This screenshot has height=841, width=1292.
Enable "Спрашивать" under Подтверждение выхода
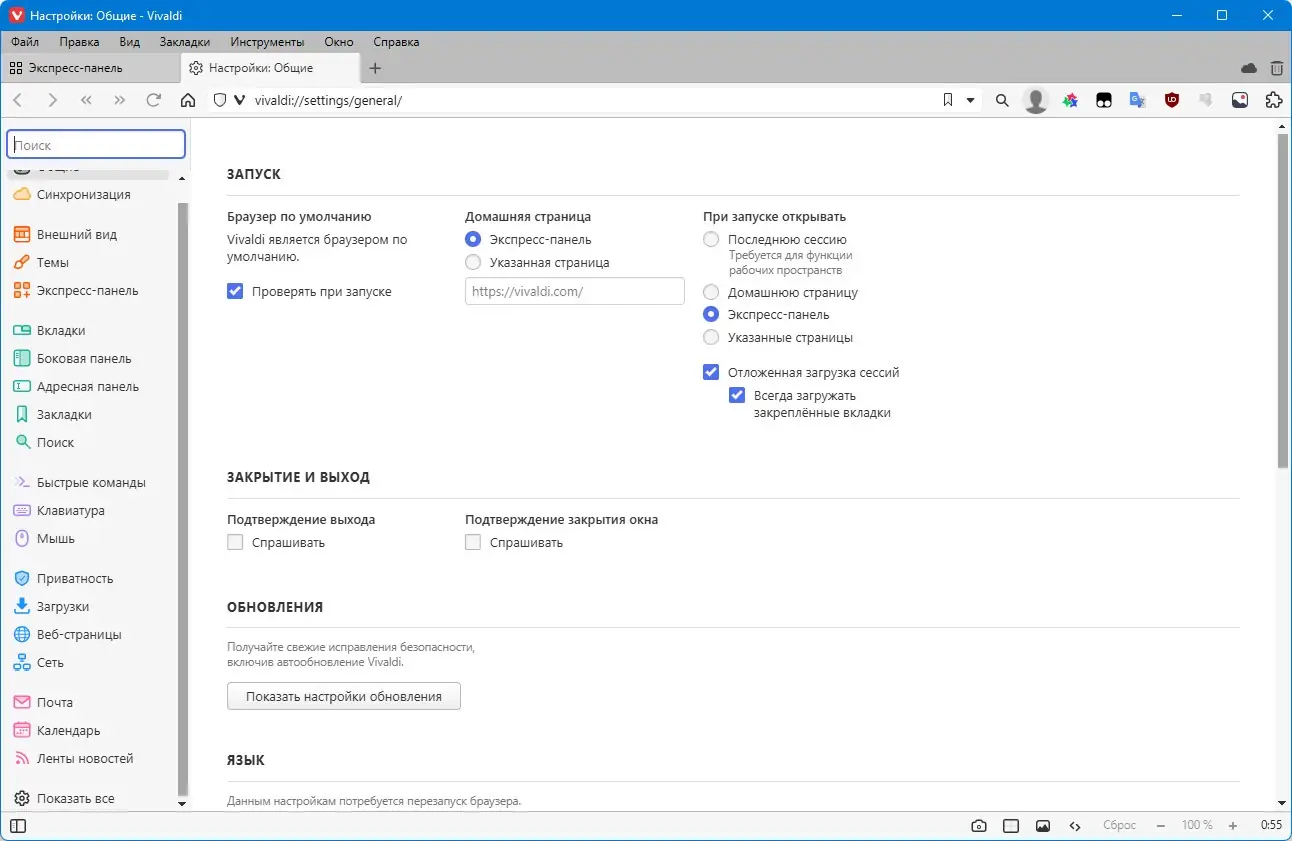pyautogui.click(x=236, y=543)
